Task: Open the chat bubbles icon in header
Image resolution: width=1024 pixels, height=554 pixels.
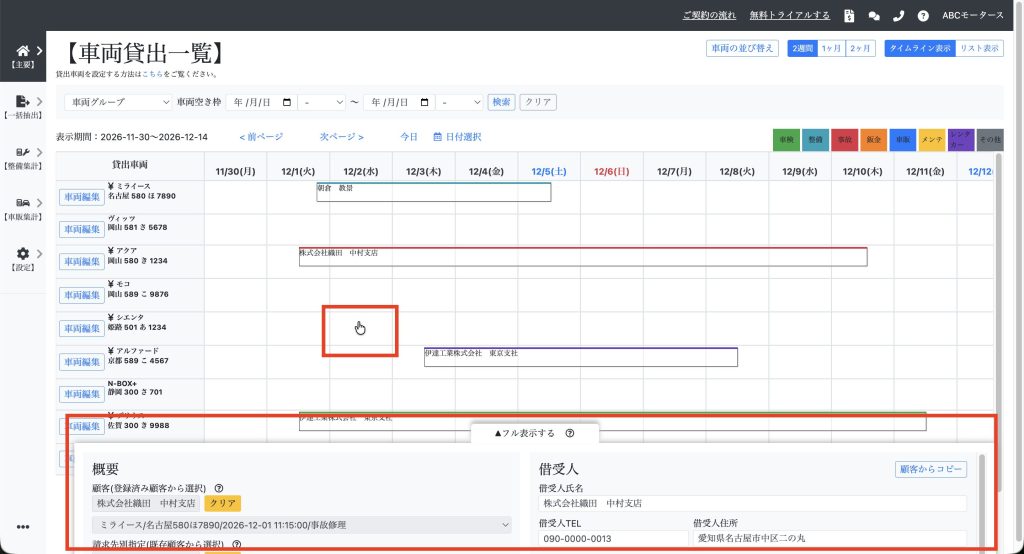Action: [x=874, y=16]
